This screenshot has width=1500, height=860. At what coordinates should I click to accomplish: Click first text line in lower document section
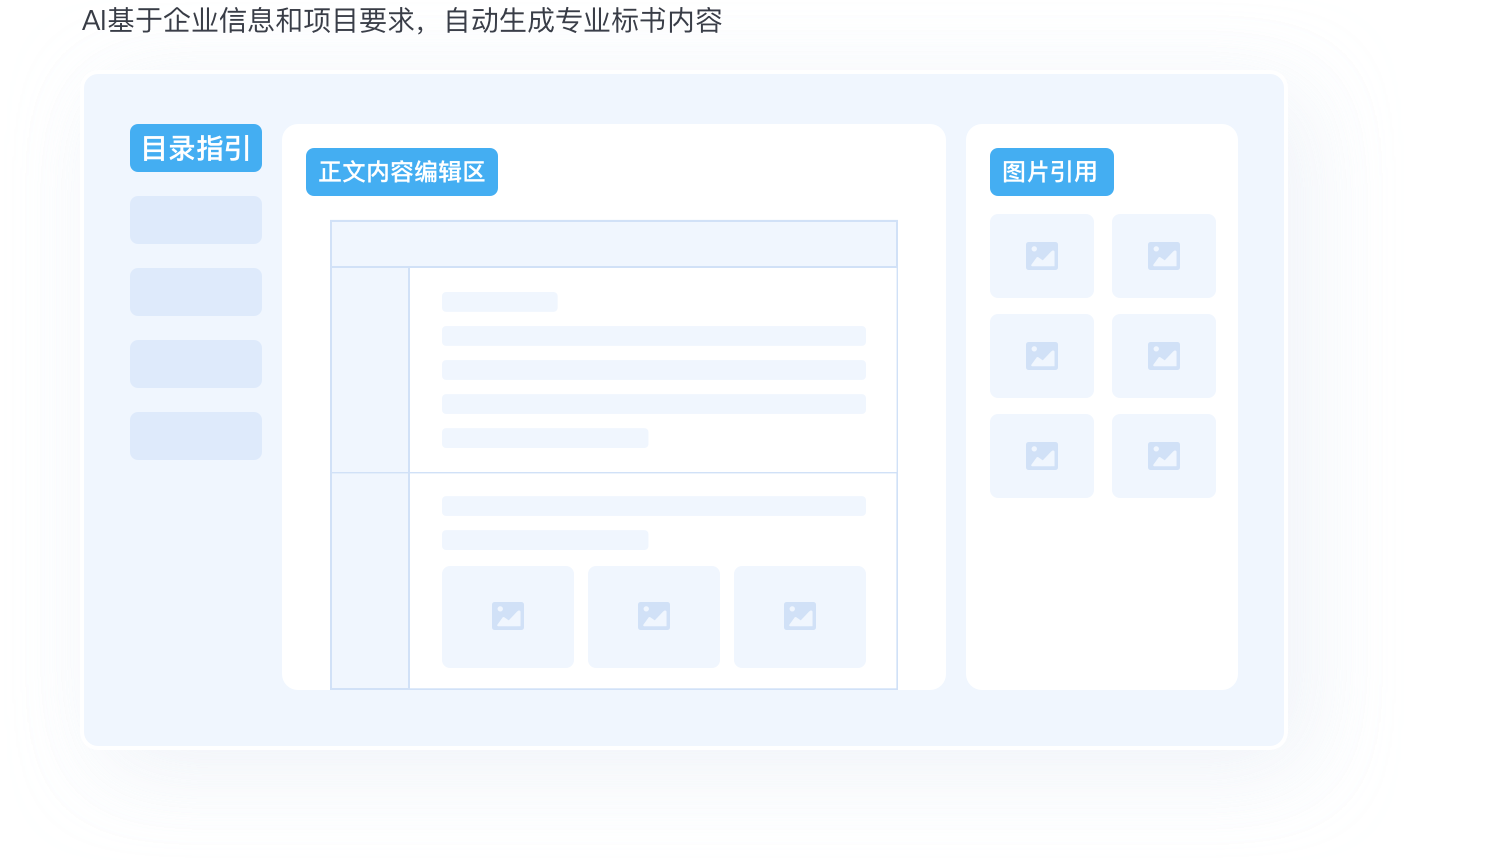(x=654, y=506)
